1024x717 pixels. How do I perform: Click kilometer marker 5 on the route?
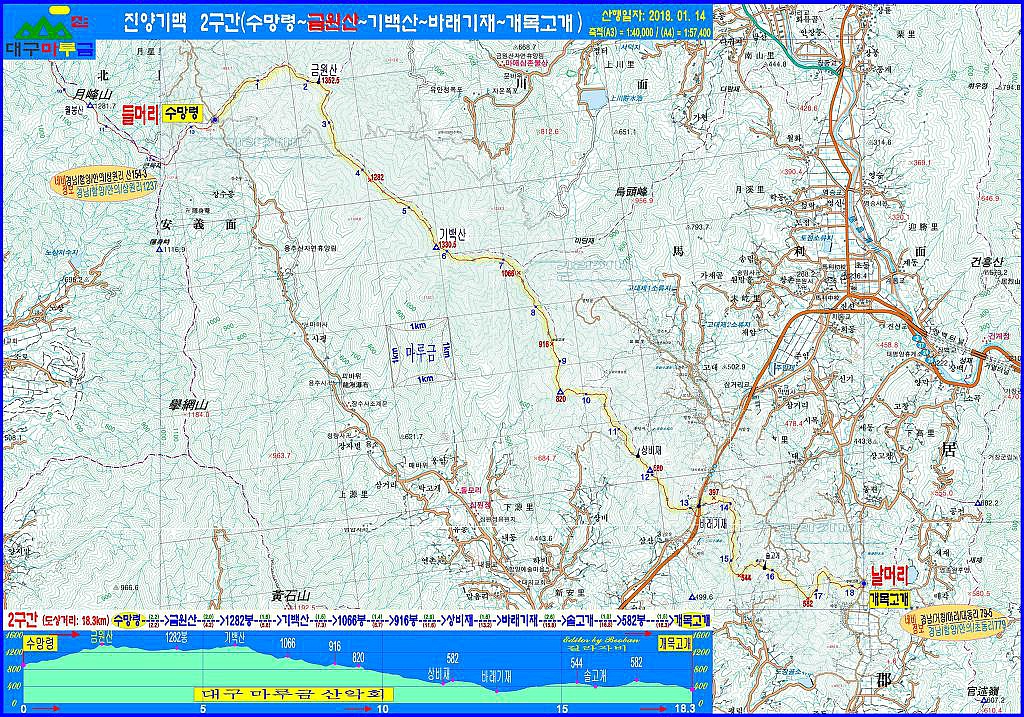(x=404, y=211)
